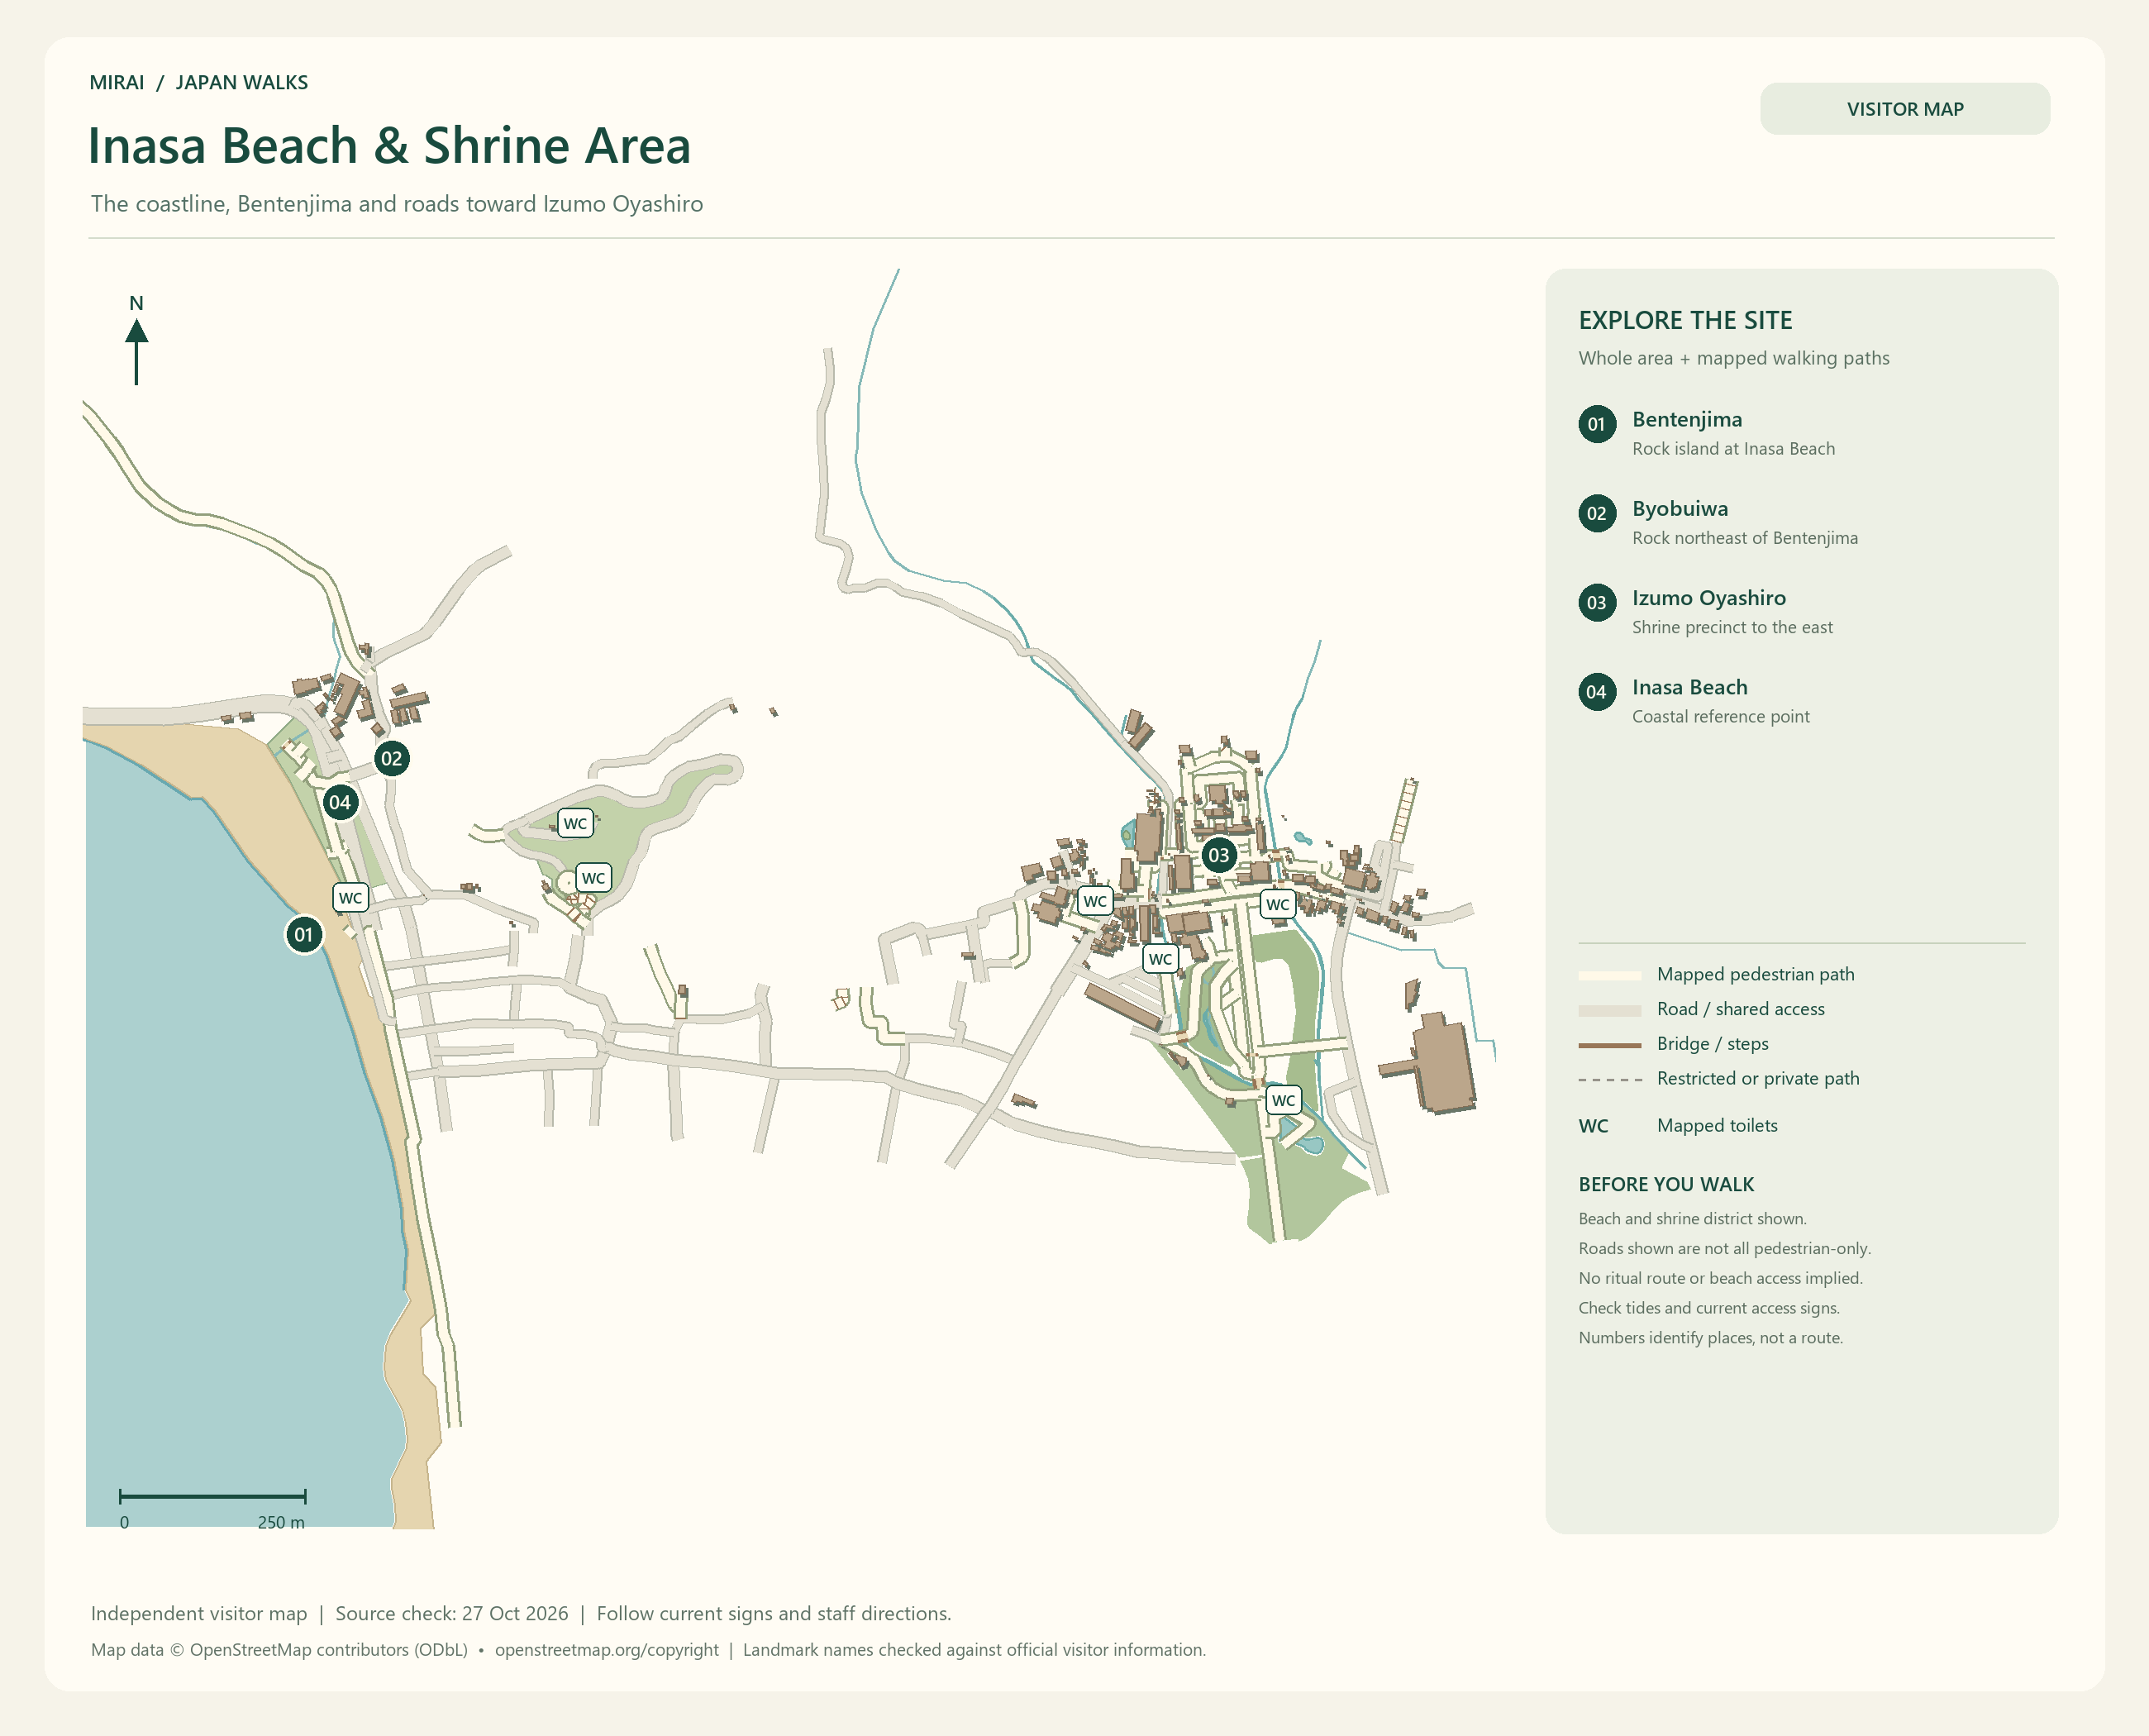Viewport: 2149px width, 1736px height.
Task: Click the Bridge / steps line swatch
Action: (x=1609, y=1045)
